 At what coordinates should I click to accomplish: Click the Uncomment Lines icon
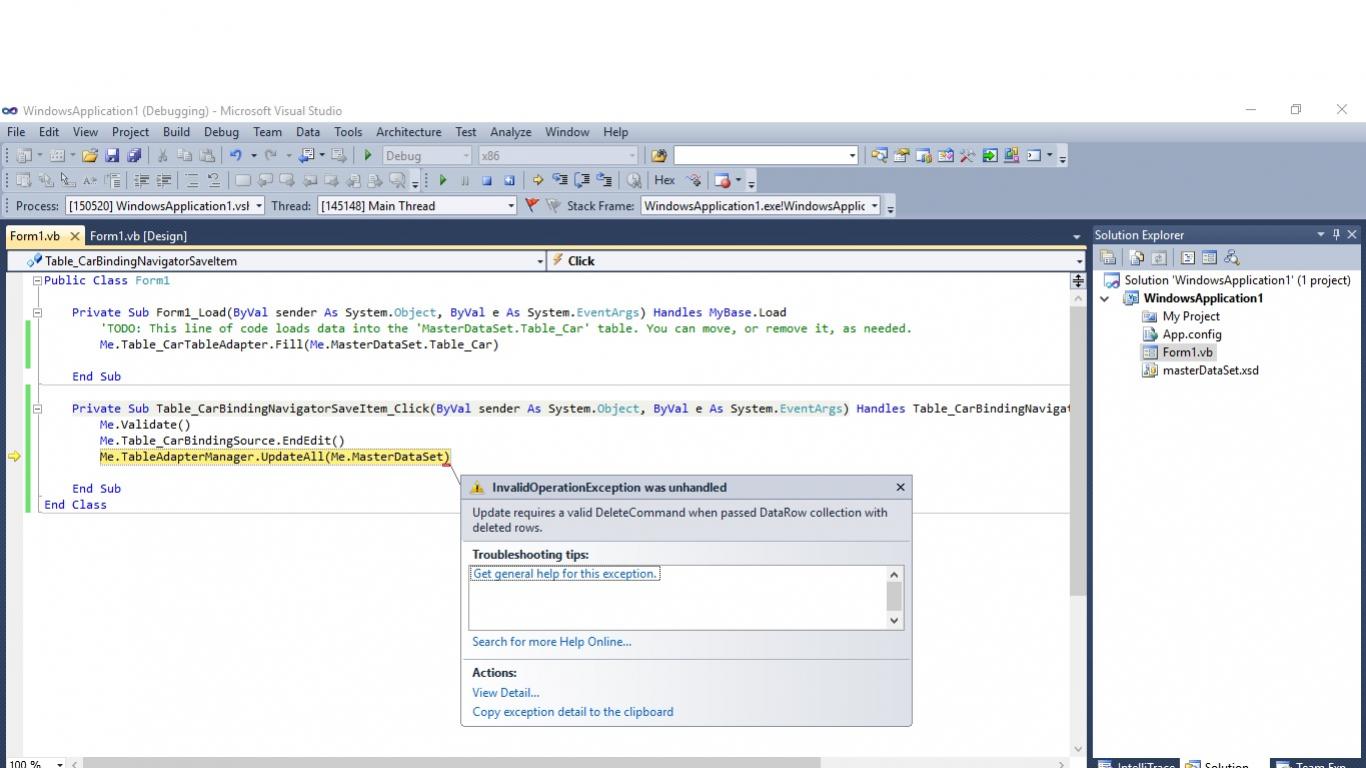pyautogui.click(x=214, y=180)
